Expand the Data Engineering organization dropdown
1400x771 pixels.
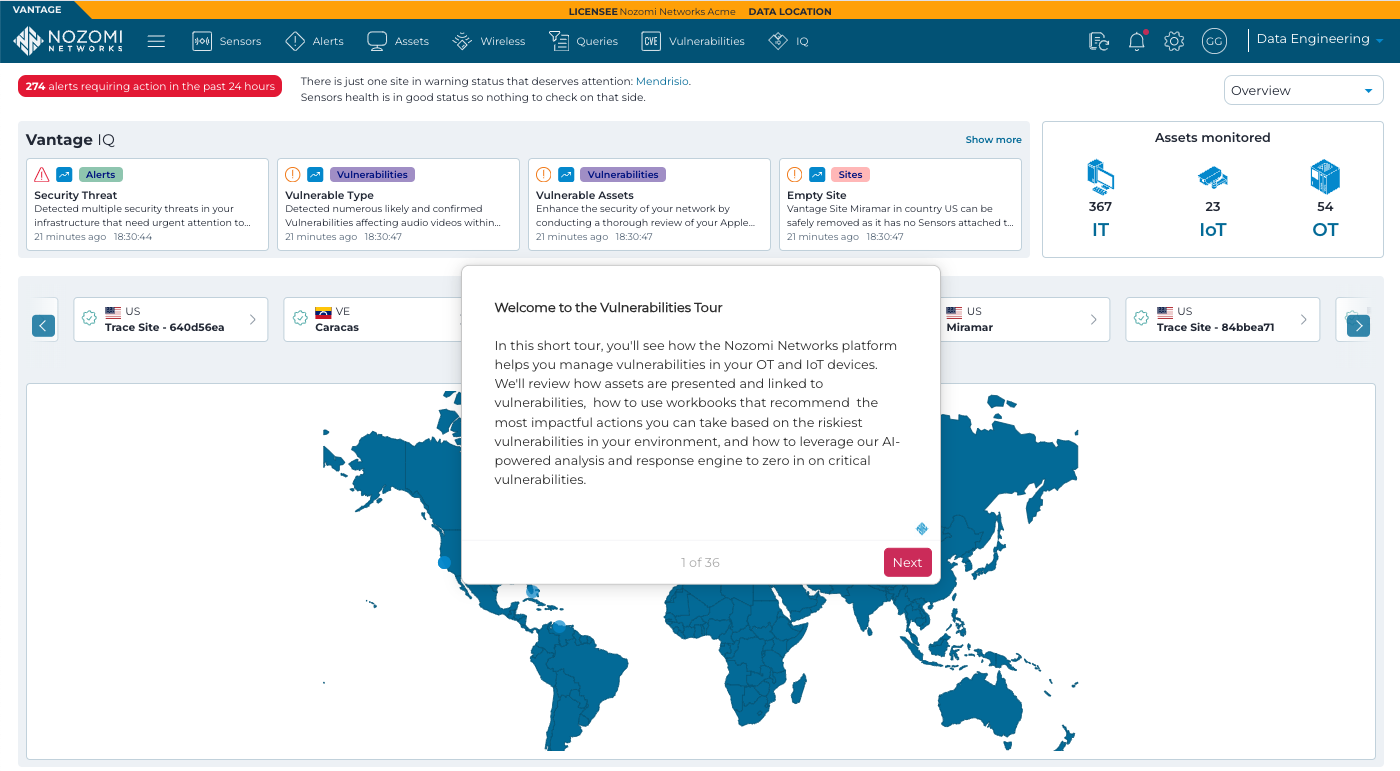coord(1319,40)
